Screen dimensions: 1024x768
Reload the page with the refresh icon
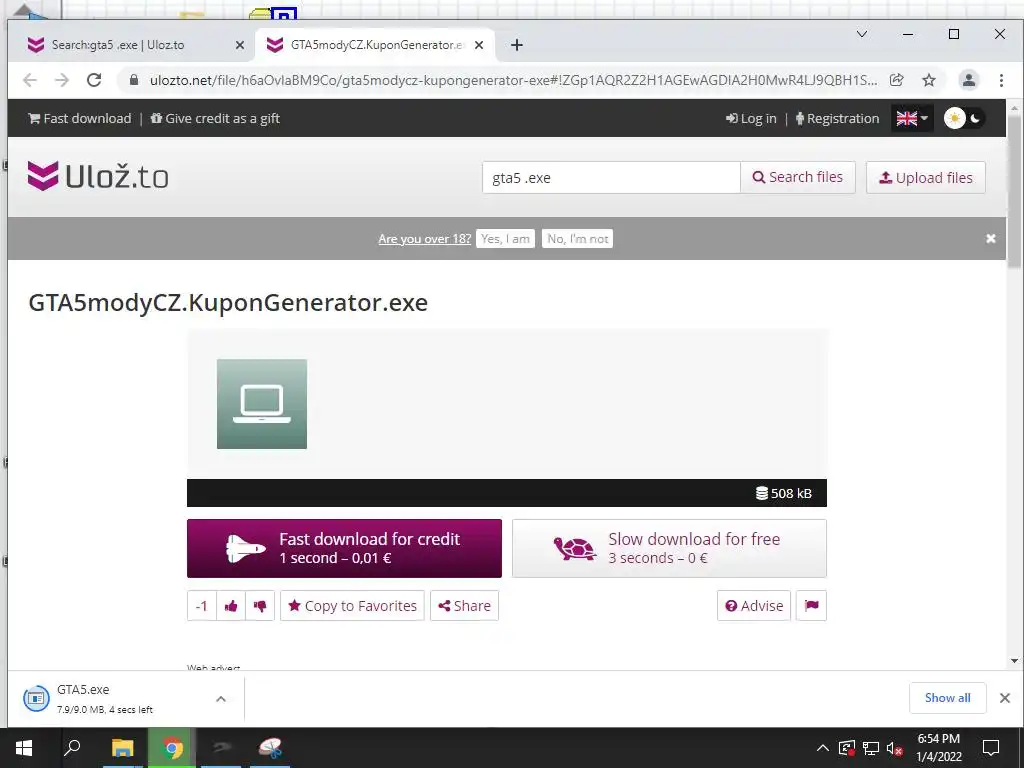click(x=94, y=80)
